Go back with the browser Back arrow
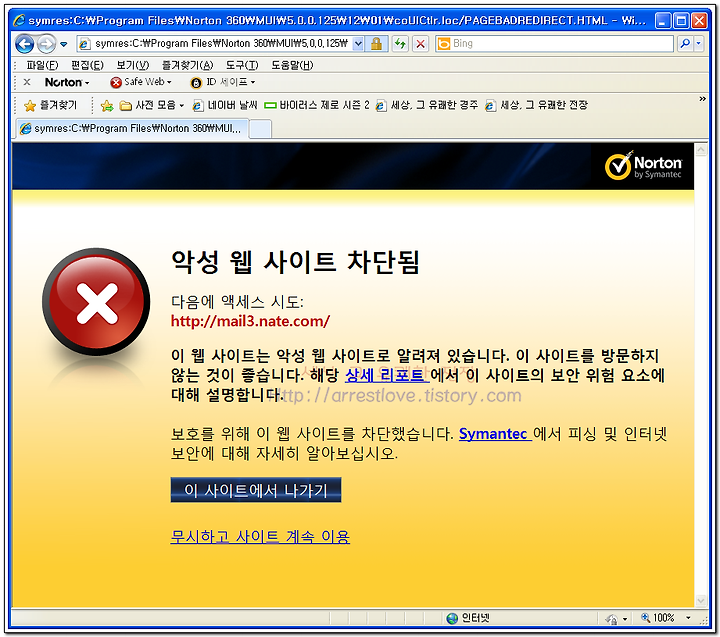 coord(24,44)
